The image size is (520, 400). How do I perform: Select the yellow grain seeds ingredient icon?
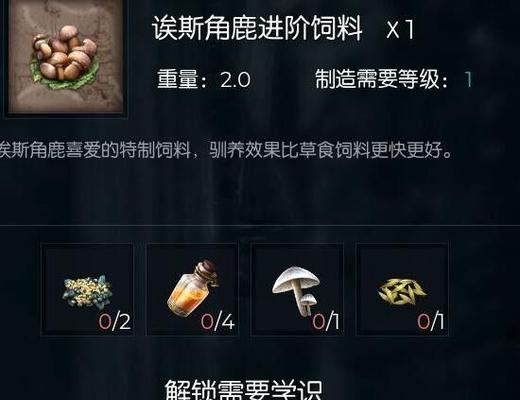tap(402, 291)
